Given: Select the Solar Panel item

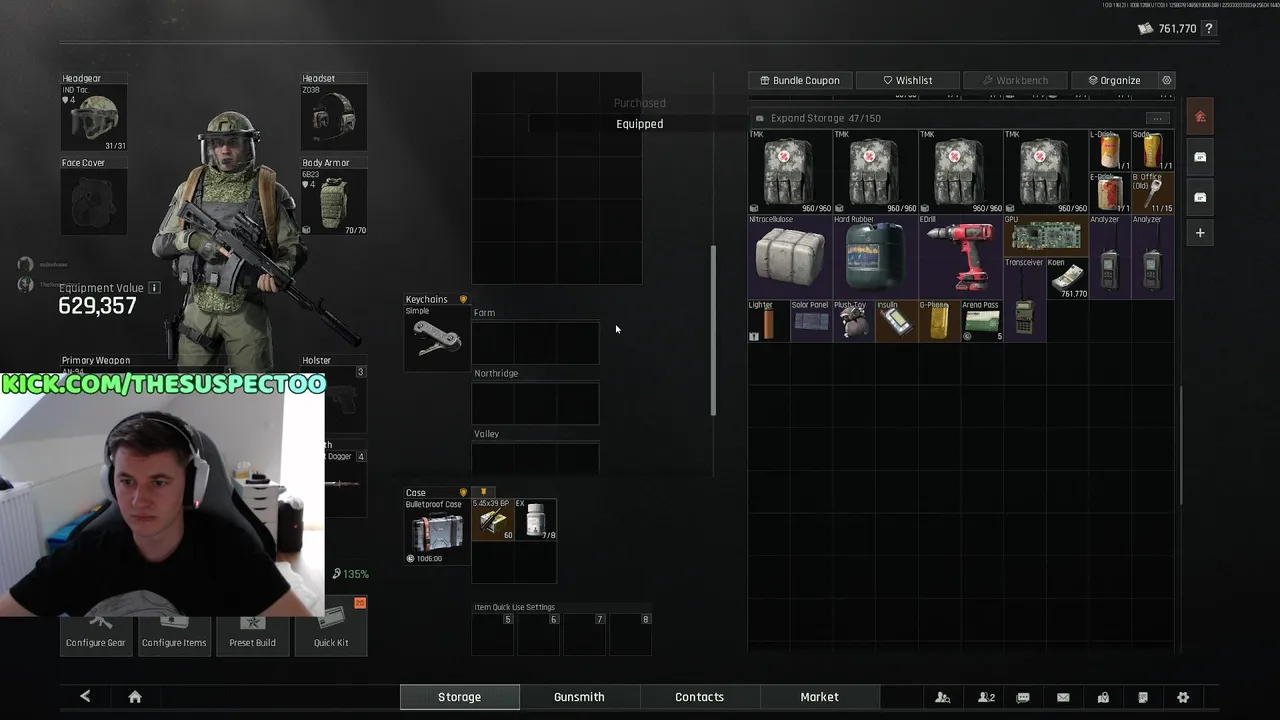Looking at the screenshot, I should (811, 320).
